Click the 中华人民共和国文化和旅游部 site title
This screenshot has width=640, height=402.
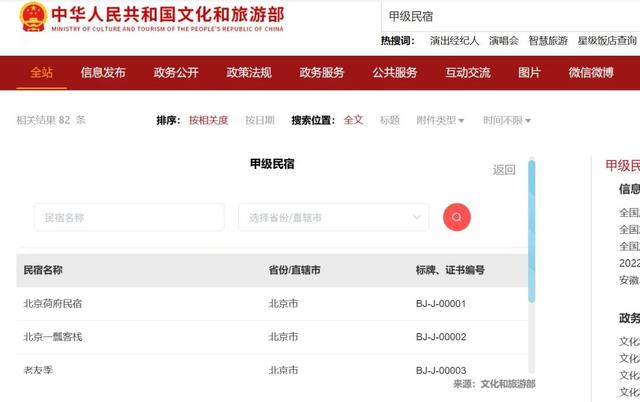pyautogui.click(x=168, y=15)
